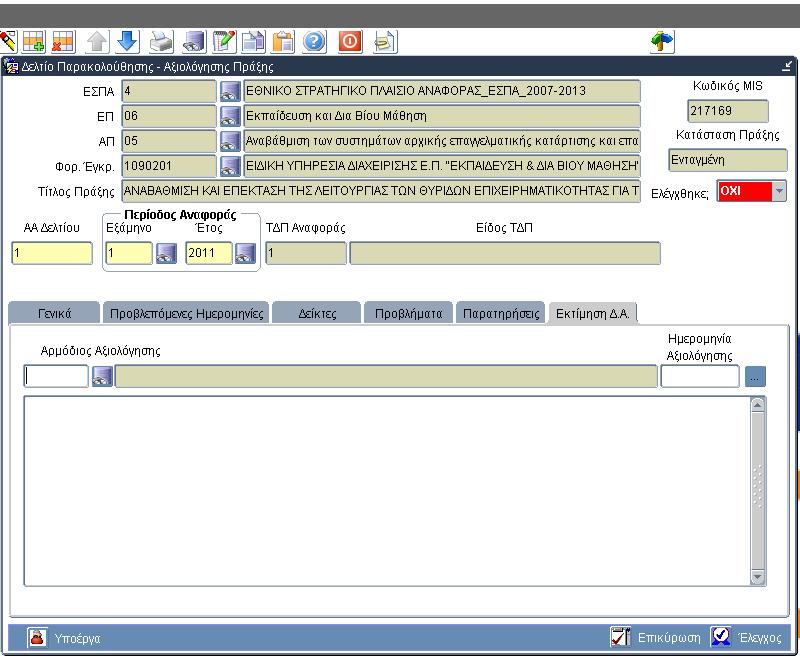Click the ΑΑ Δελτίου input field
Image resolution: width=800 pixels, height=656 pixels.
point(52,253)
